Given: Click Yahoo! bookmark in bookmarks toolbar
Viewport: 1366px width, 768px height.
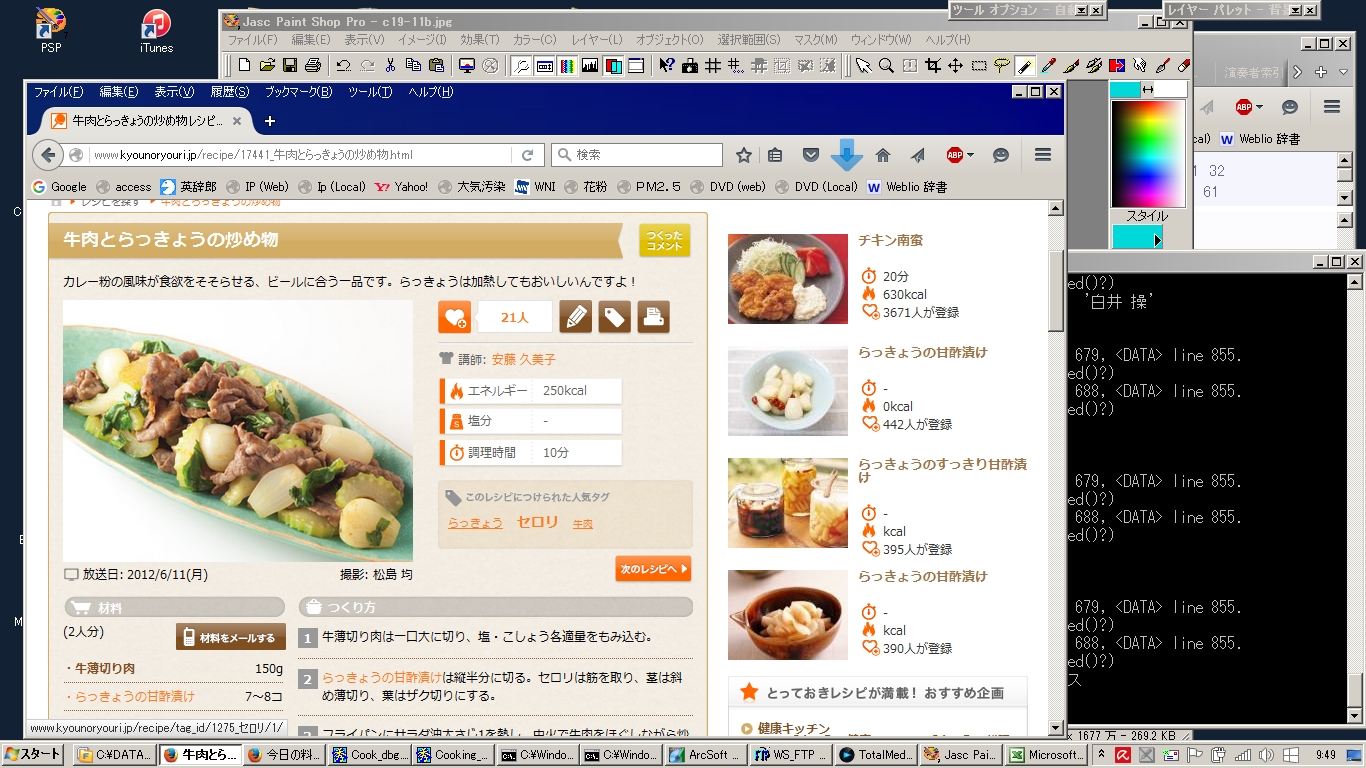Looking at the screenshot, I should [401, 187].
